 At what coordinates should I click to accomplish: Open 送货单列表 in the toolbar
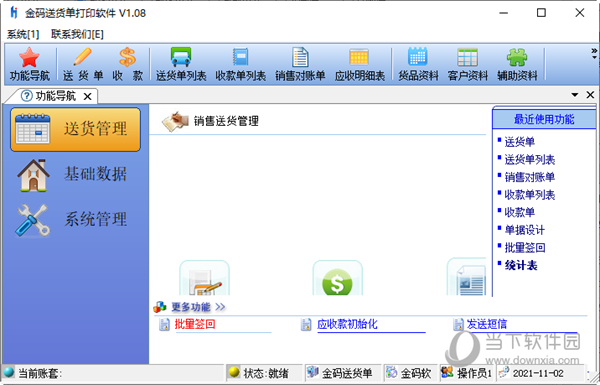(x=181, y=64)
